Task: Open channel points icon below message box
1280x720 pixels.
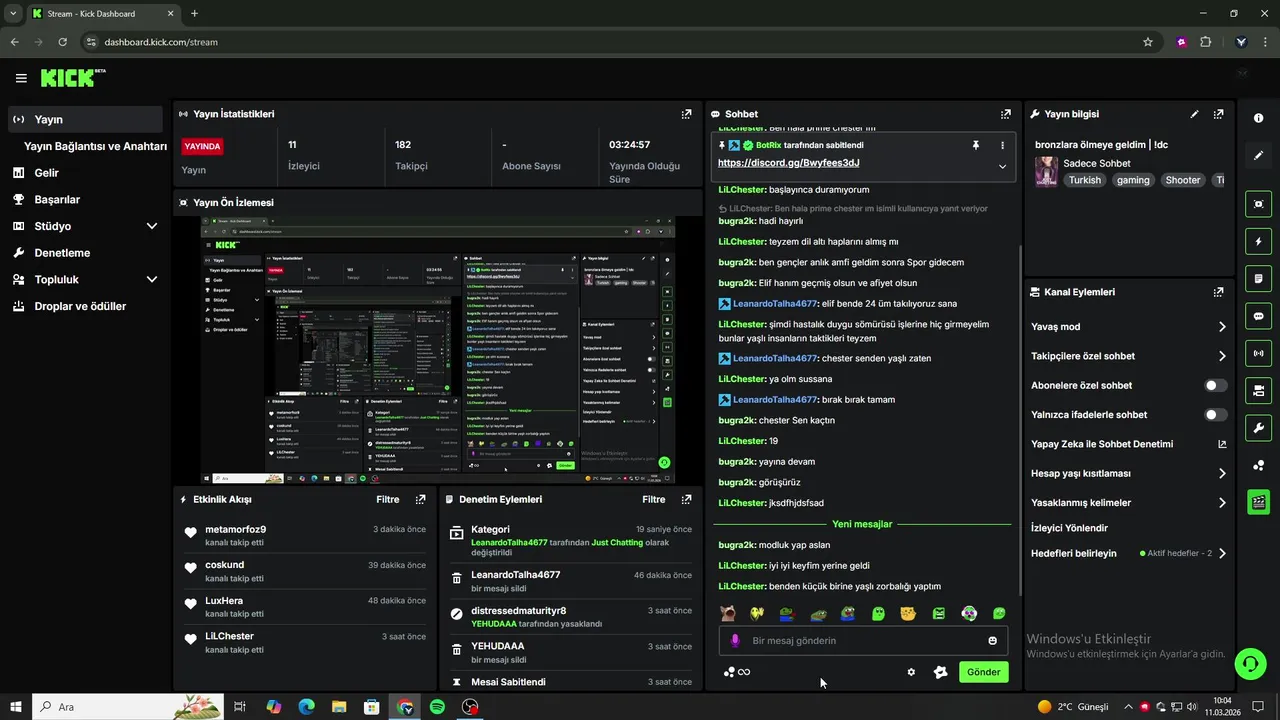Action: [x=736, y=672]
